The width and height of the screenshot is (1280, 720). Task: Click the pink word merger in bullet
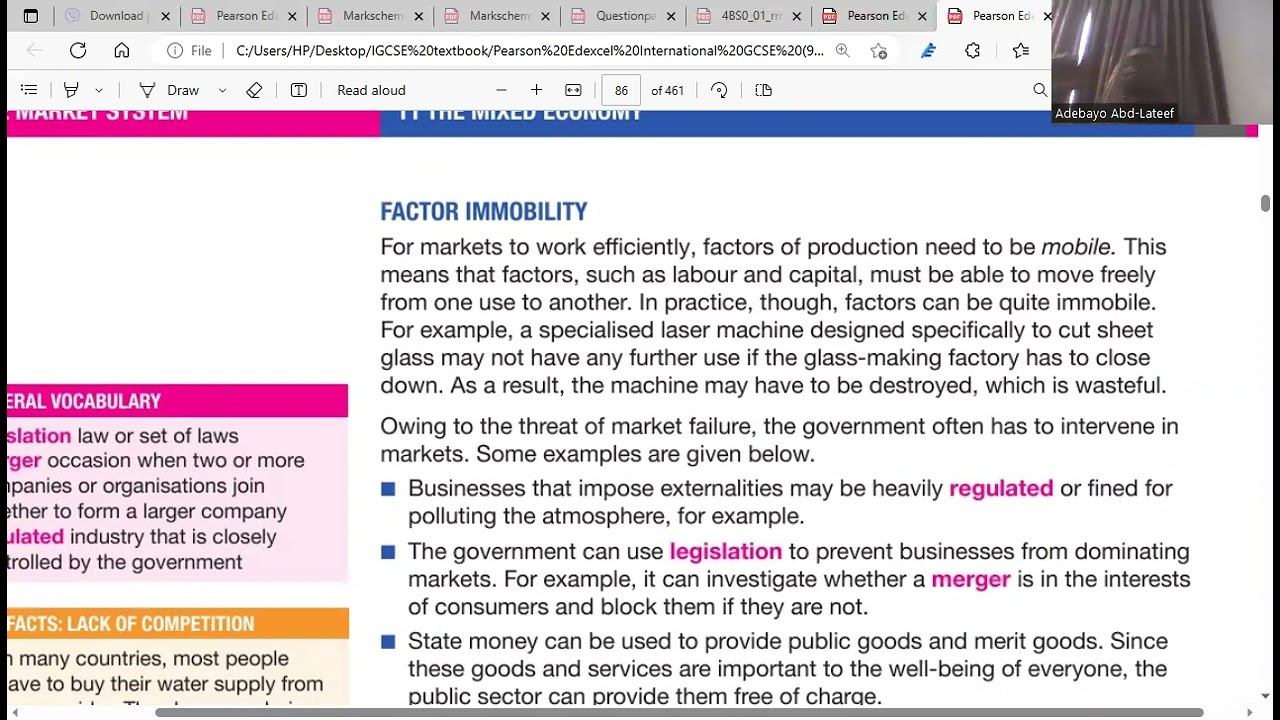click(971, 580)
